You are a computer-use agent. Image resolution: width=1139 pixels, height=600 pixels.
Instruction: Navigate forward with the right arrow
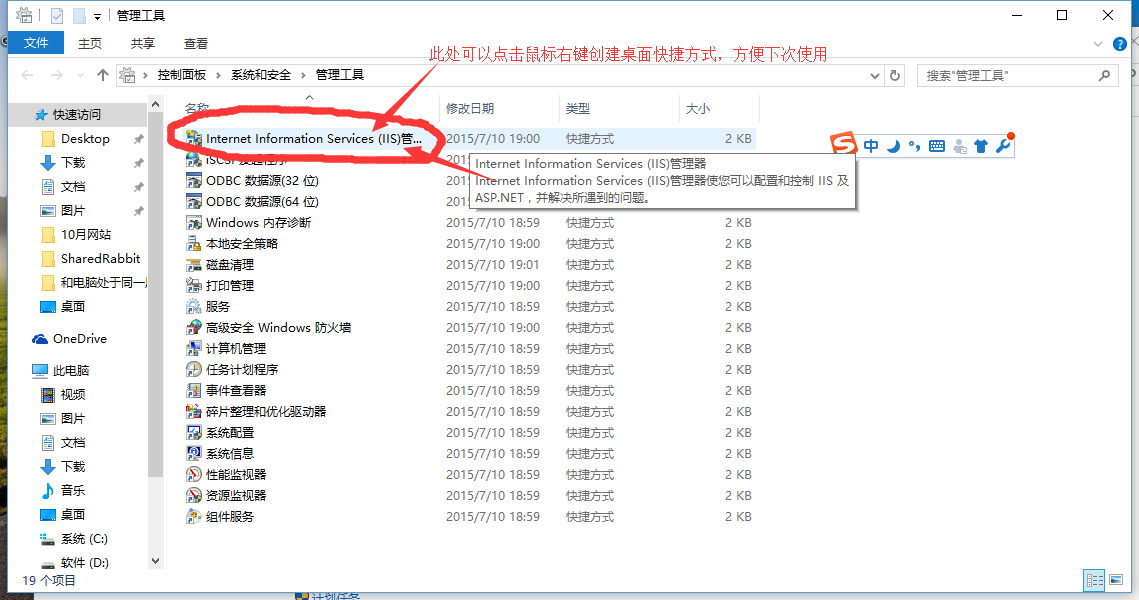click(x=57, y=75)
